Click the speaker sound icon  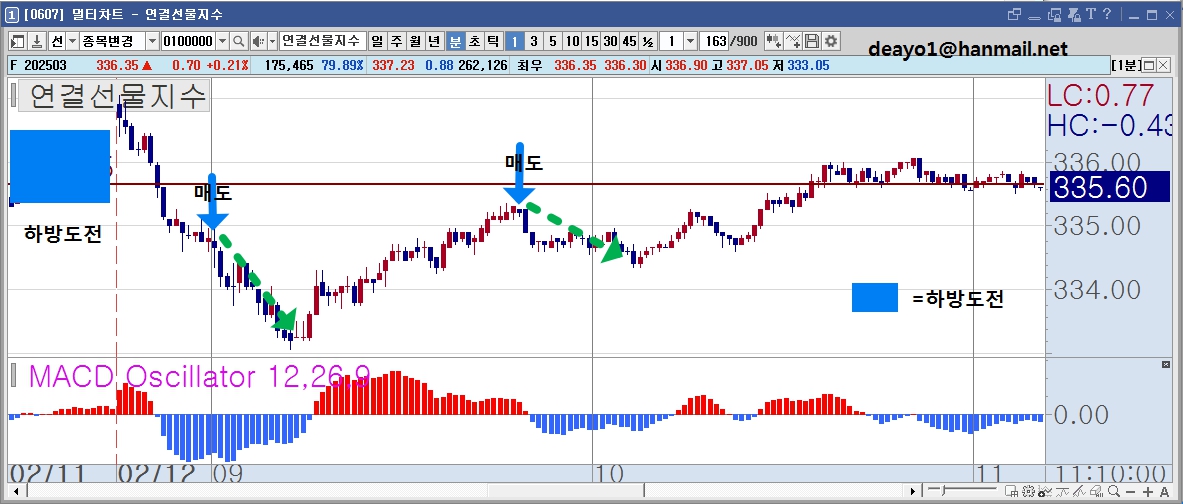257,40
